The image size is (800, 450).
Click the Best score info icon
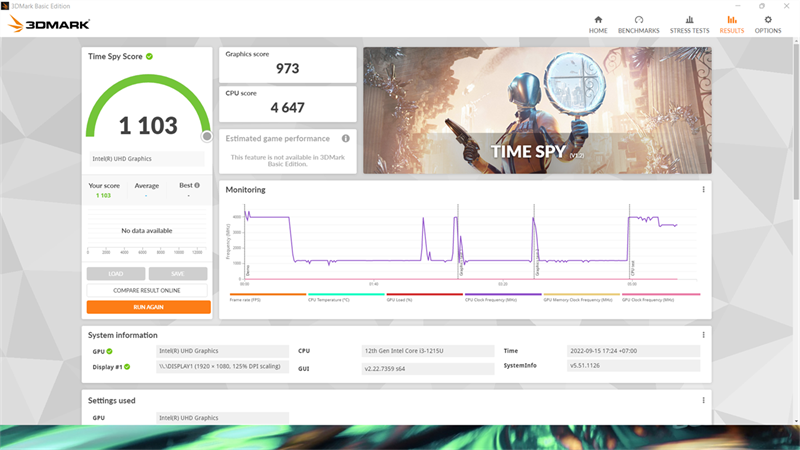point(197,185)
